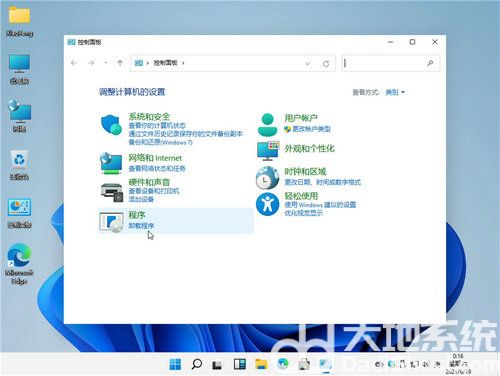Expand the address bar history dropdown

307,63
